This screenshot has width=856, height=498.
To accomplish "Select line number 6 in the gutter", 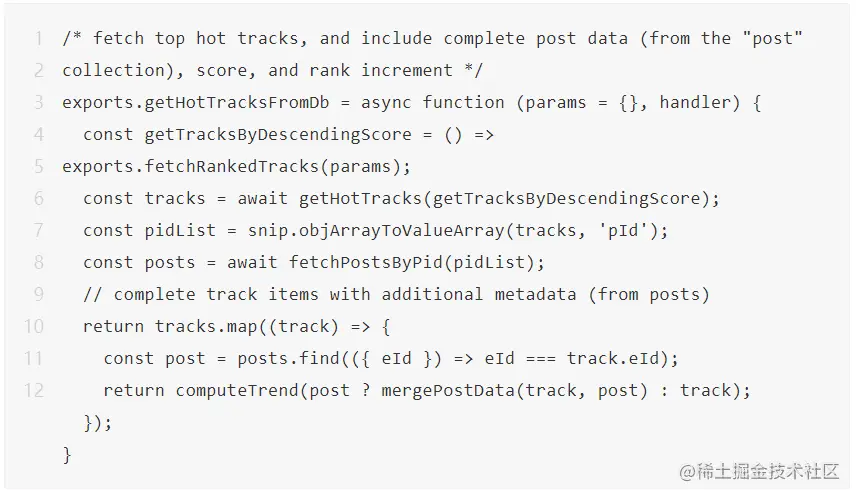I will (38, 198).
